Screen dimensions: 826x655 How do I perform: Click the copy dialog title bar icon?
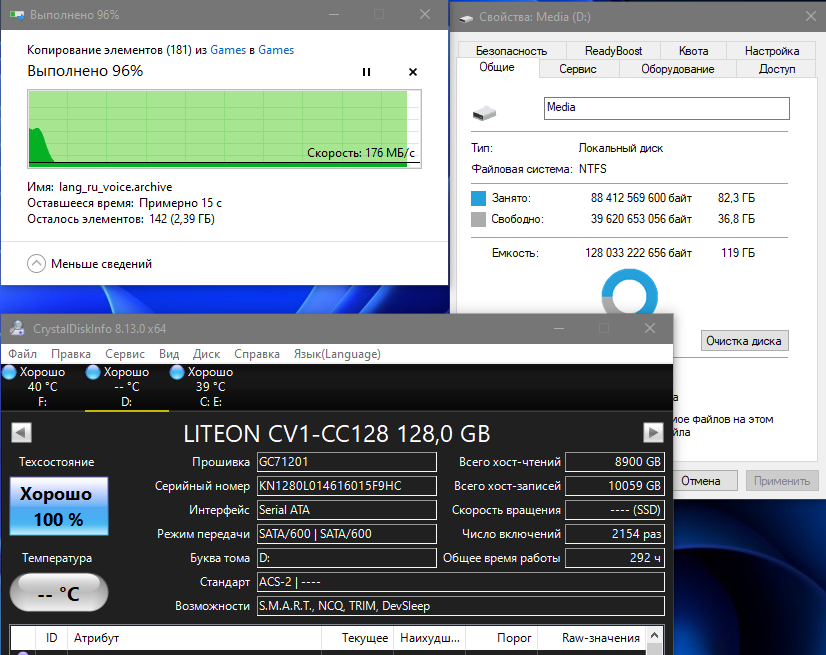pyautogui.click(x=17, y=15)
